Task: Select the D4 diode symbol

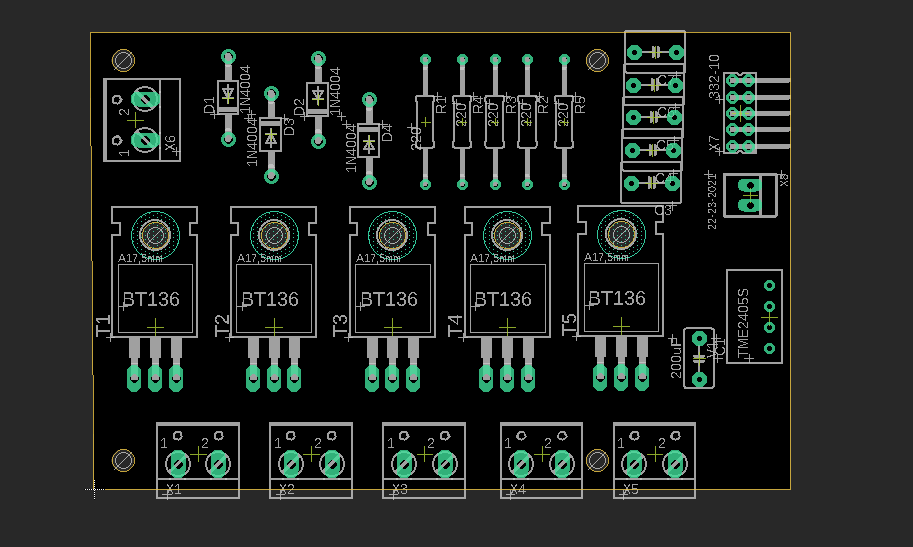Action: tap(369, 143)
